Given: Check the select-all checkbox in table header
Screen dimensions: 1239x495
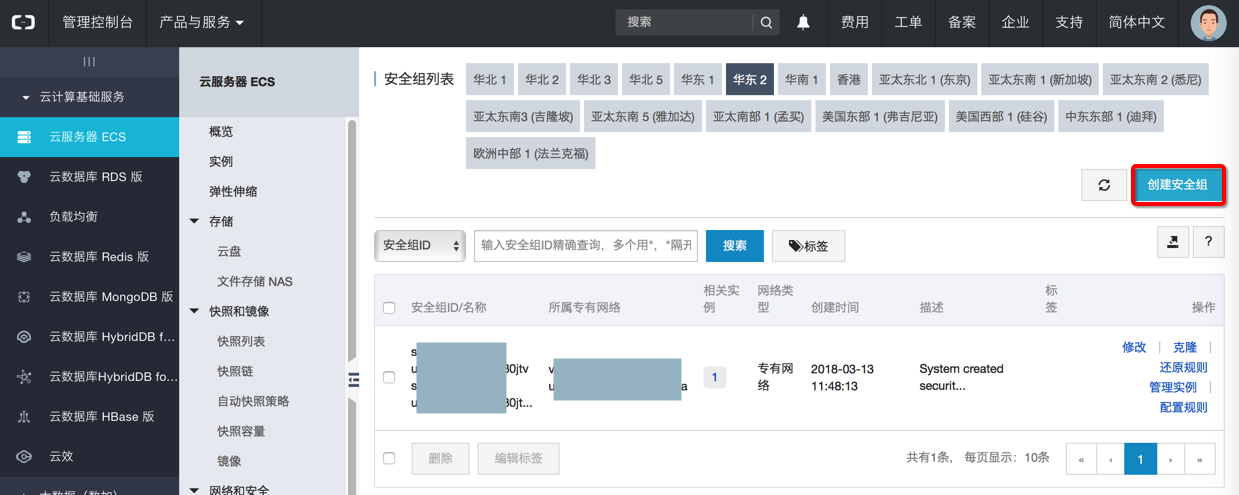Looking at the screenshot, I should click(389, 307).
